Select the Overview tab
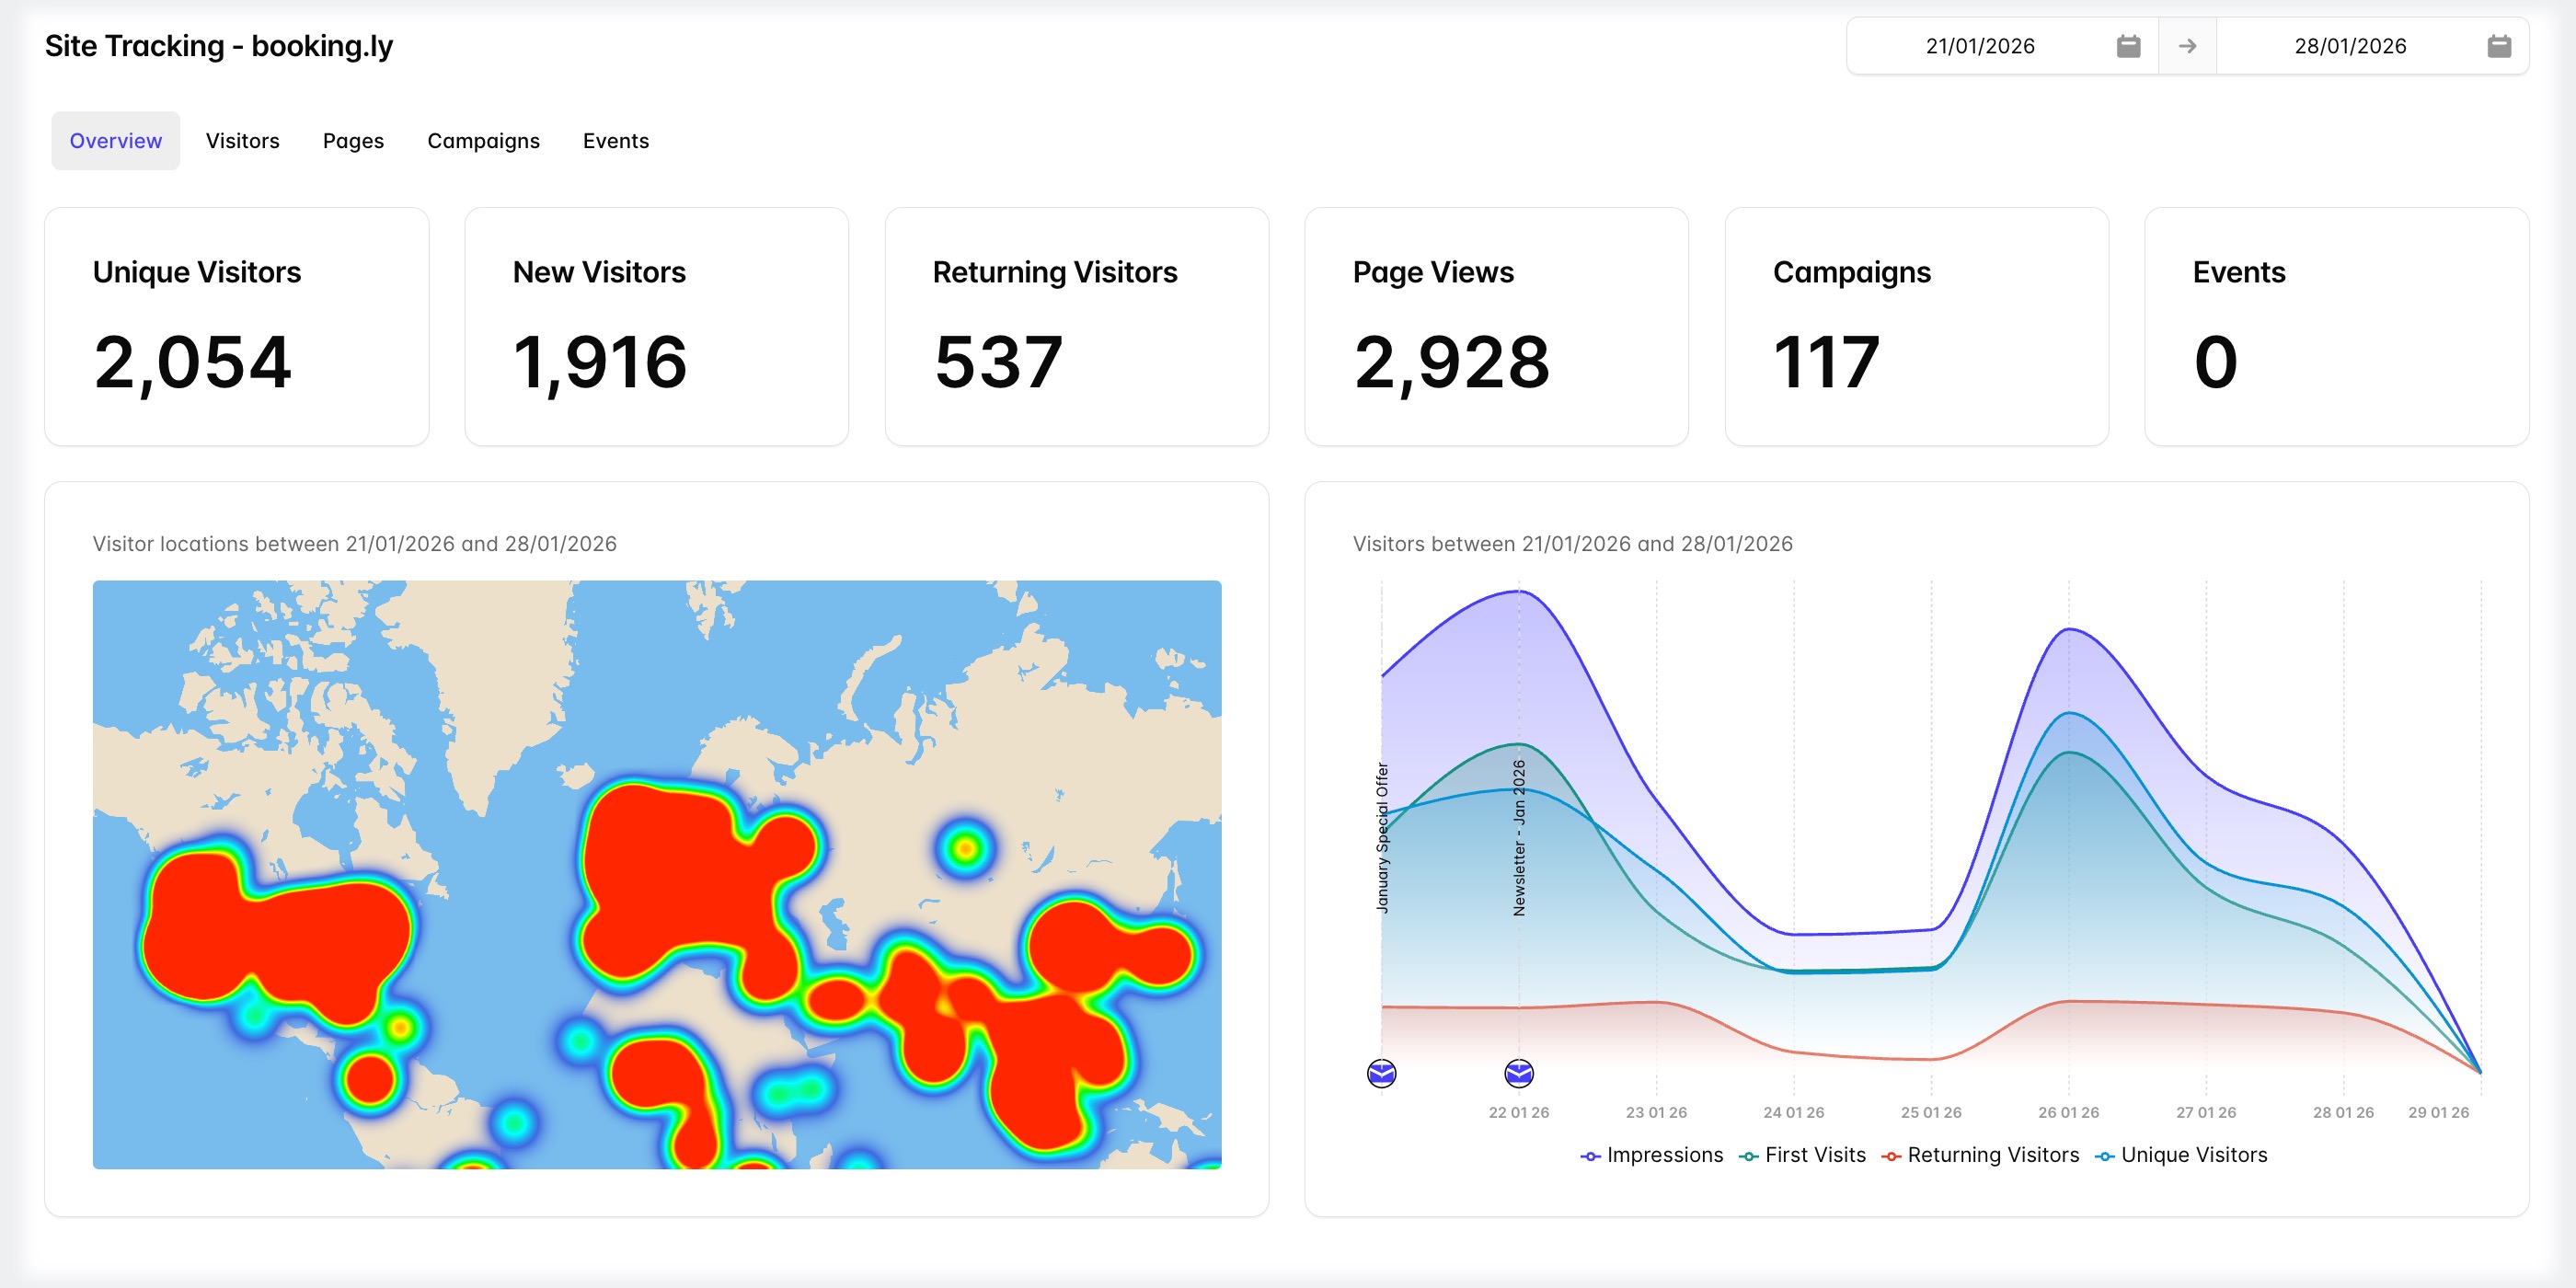 [115, 141]
